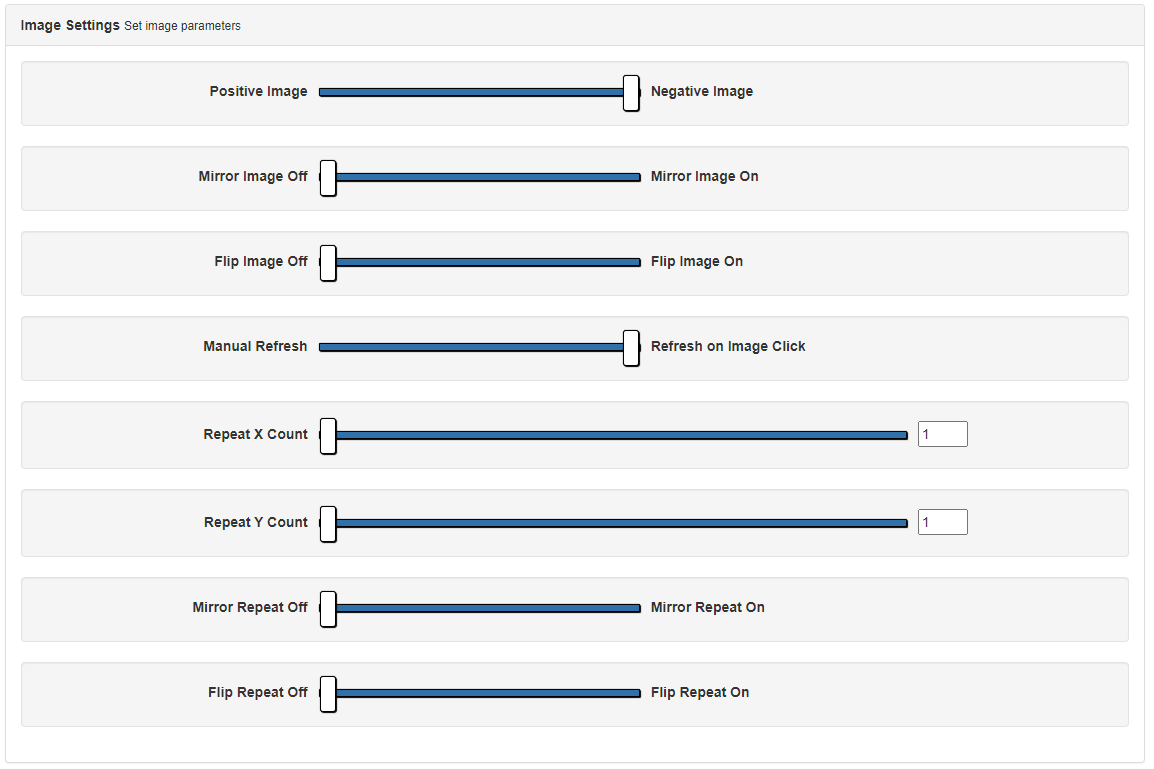Click the "Flip Repeat On" label
The image size is (1154, 769).
(700, 692)
